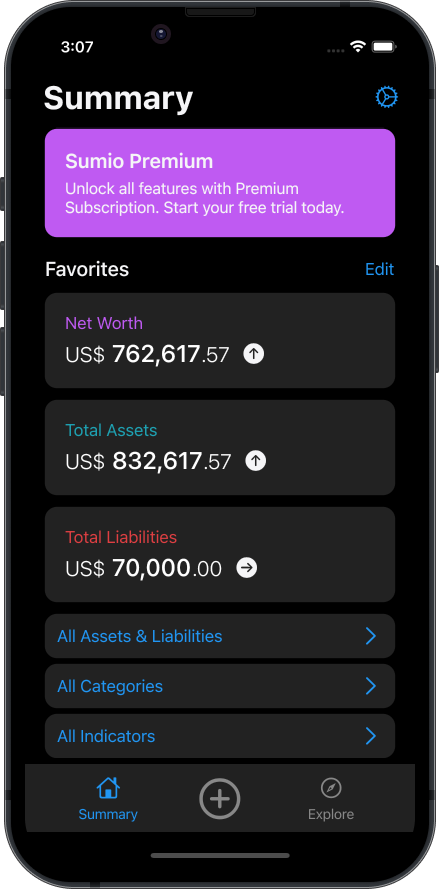Open the Total Liabilities card
Screen dimensions: 439x889
coord(220,554)
